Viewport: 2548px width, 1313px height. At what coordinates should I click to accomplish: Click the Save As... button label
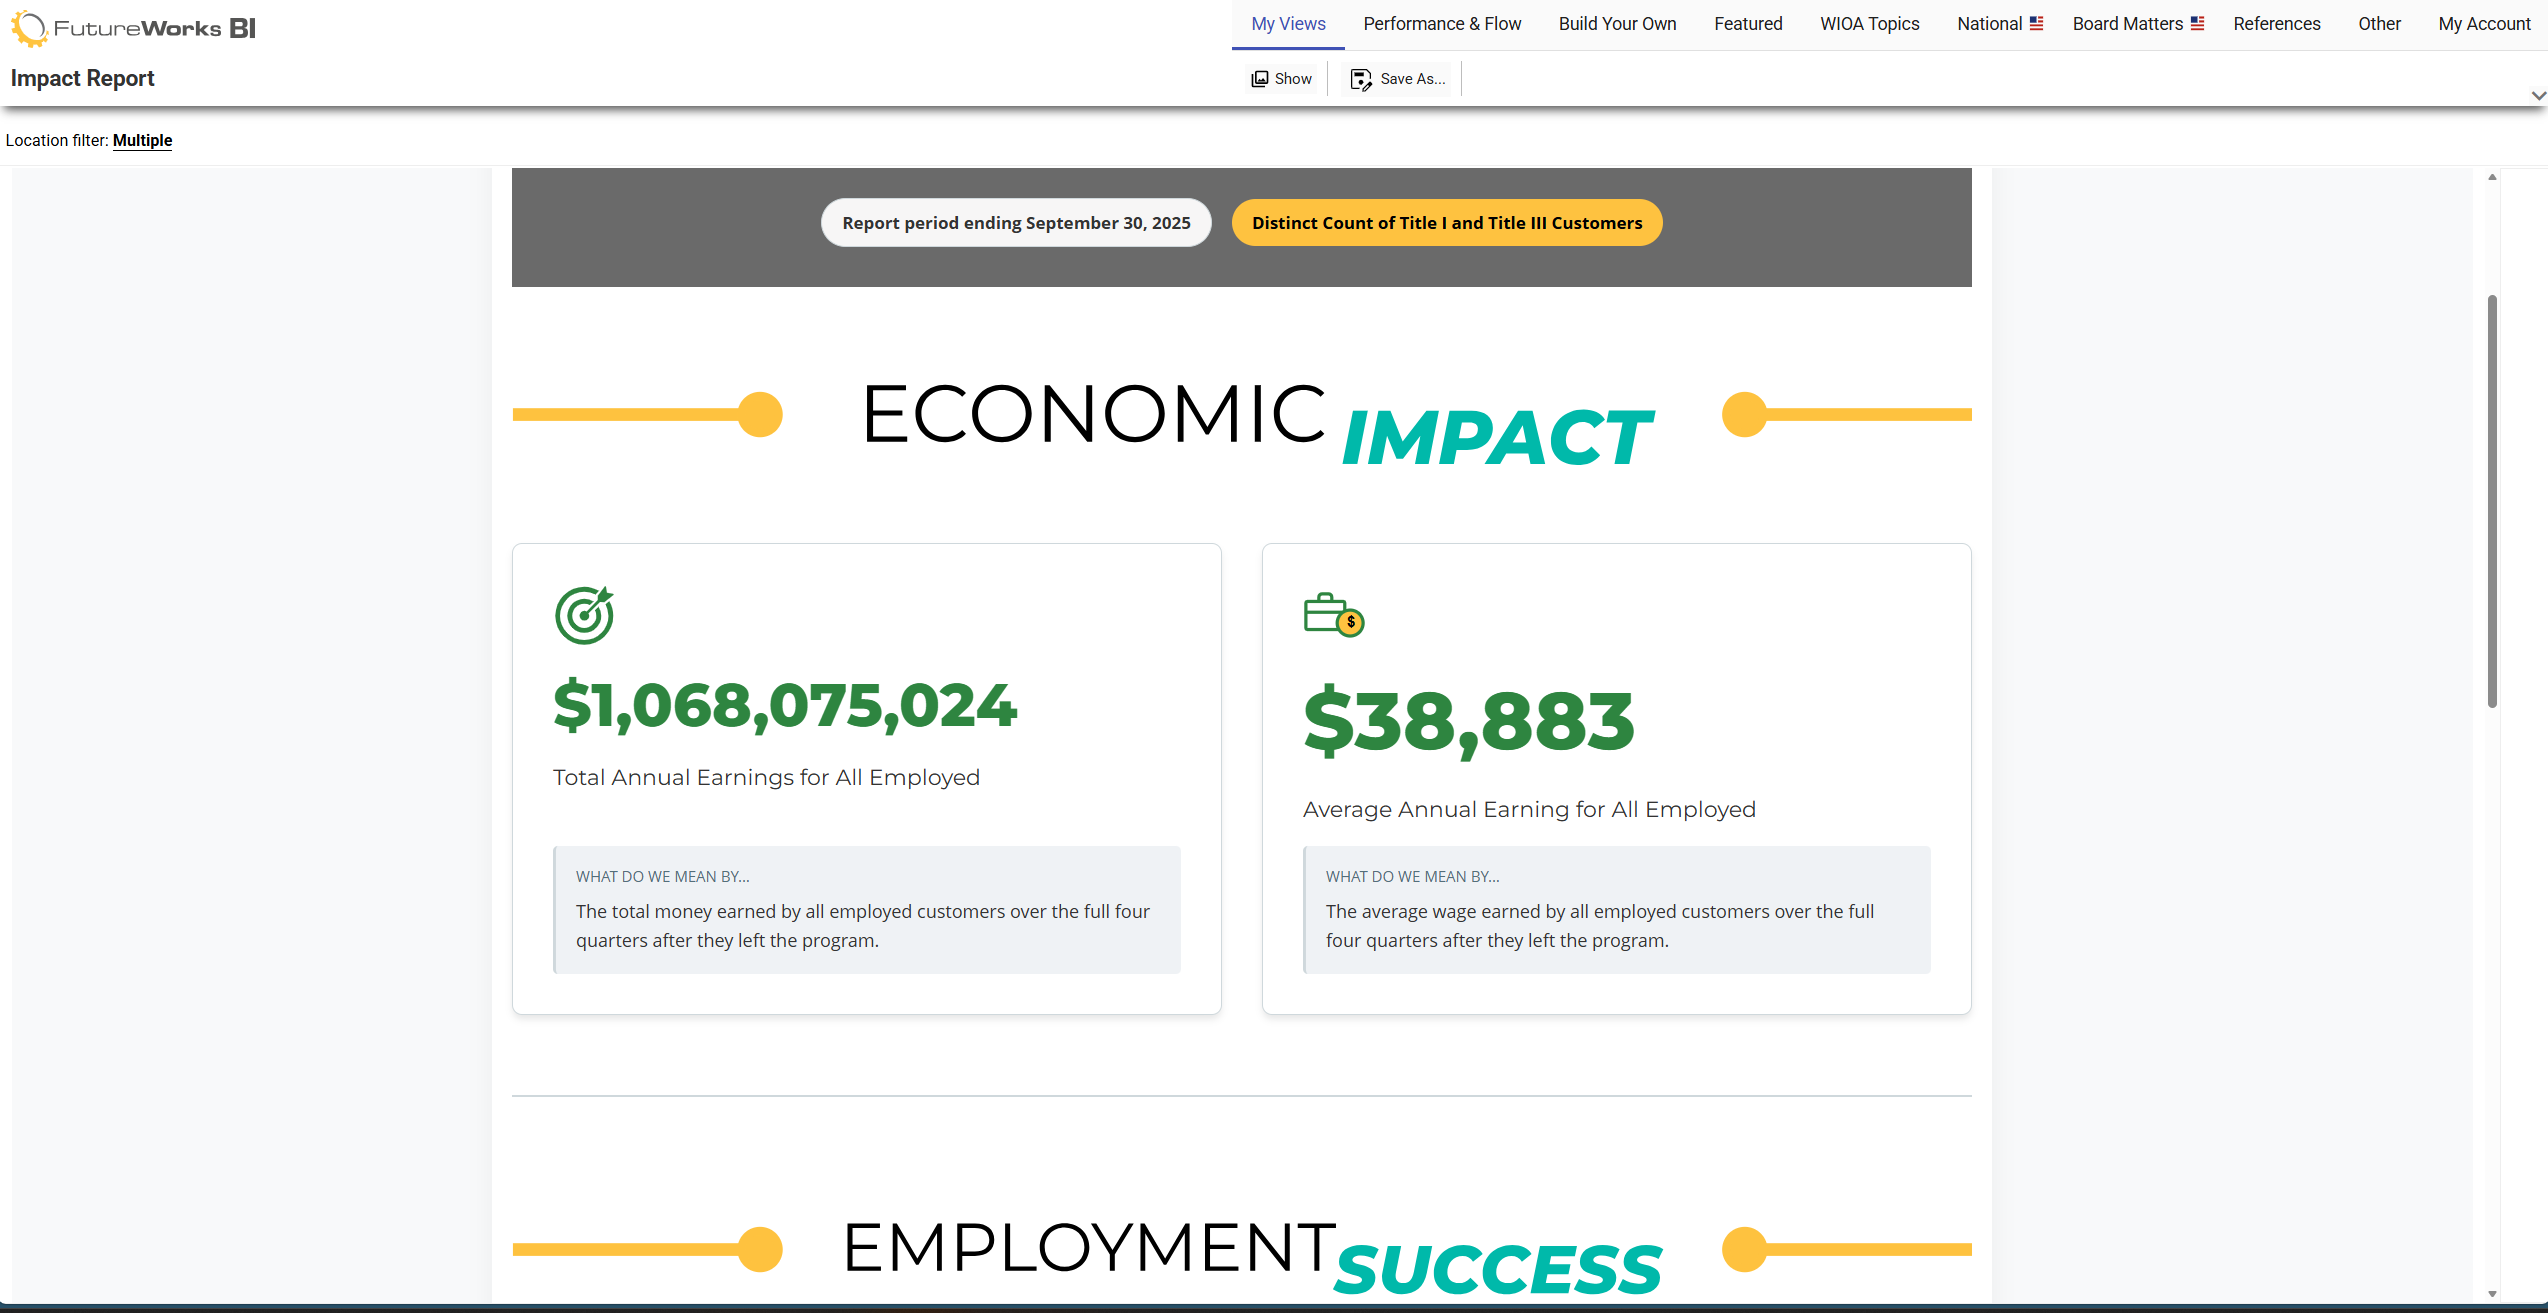pos(1413,79)
